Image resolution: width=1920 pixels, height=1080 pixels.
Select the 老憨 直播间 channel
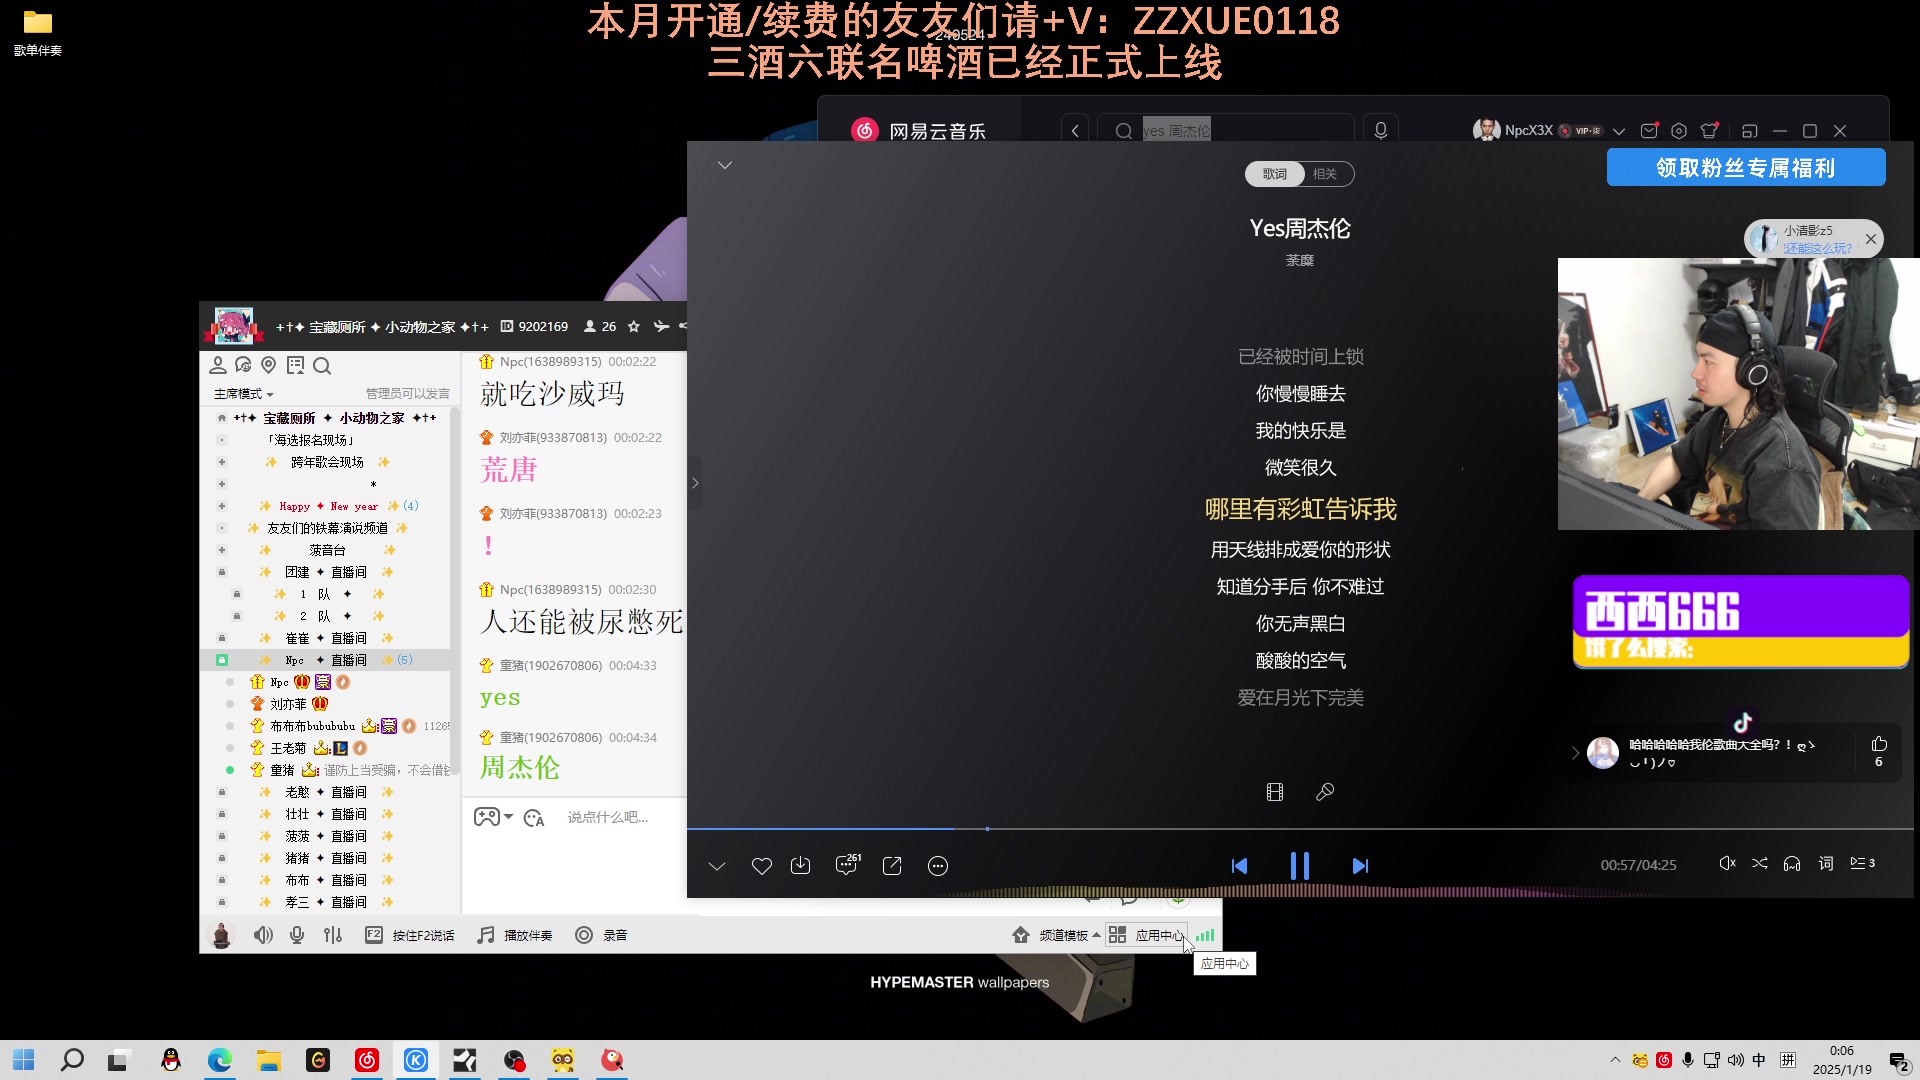click(326, 792)
